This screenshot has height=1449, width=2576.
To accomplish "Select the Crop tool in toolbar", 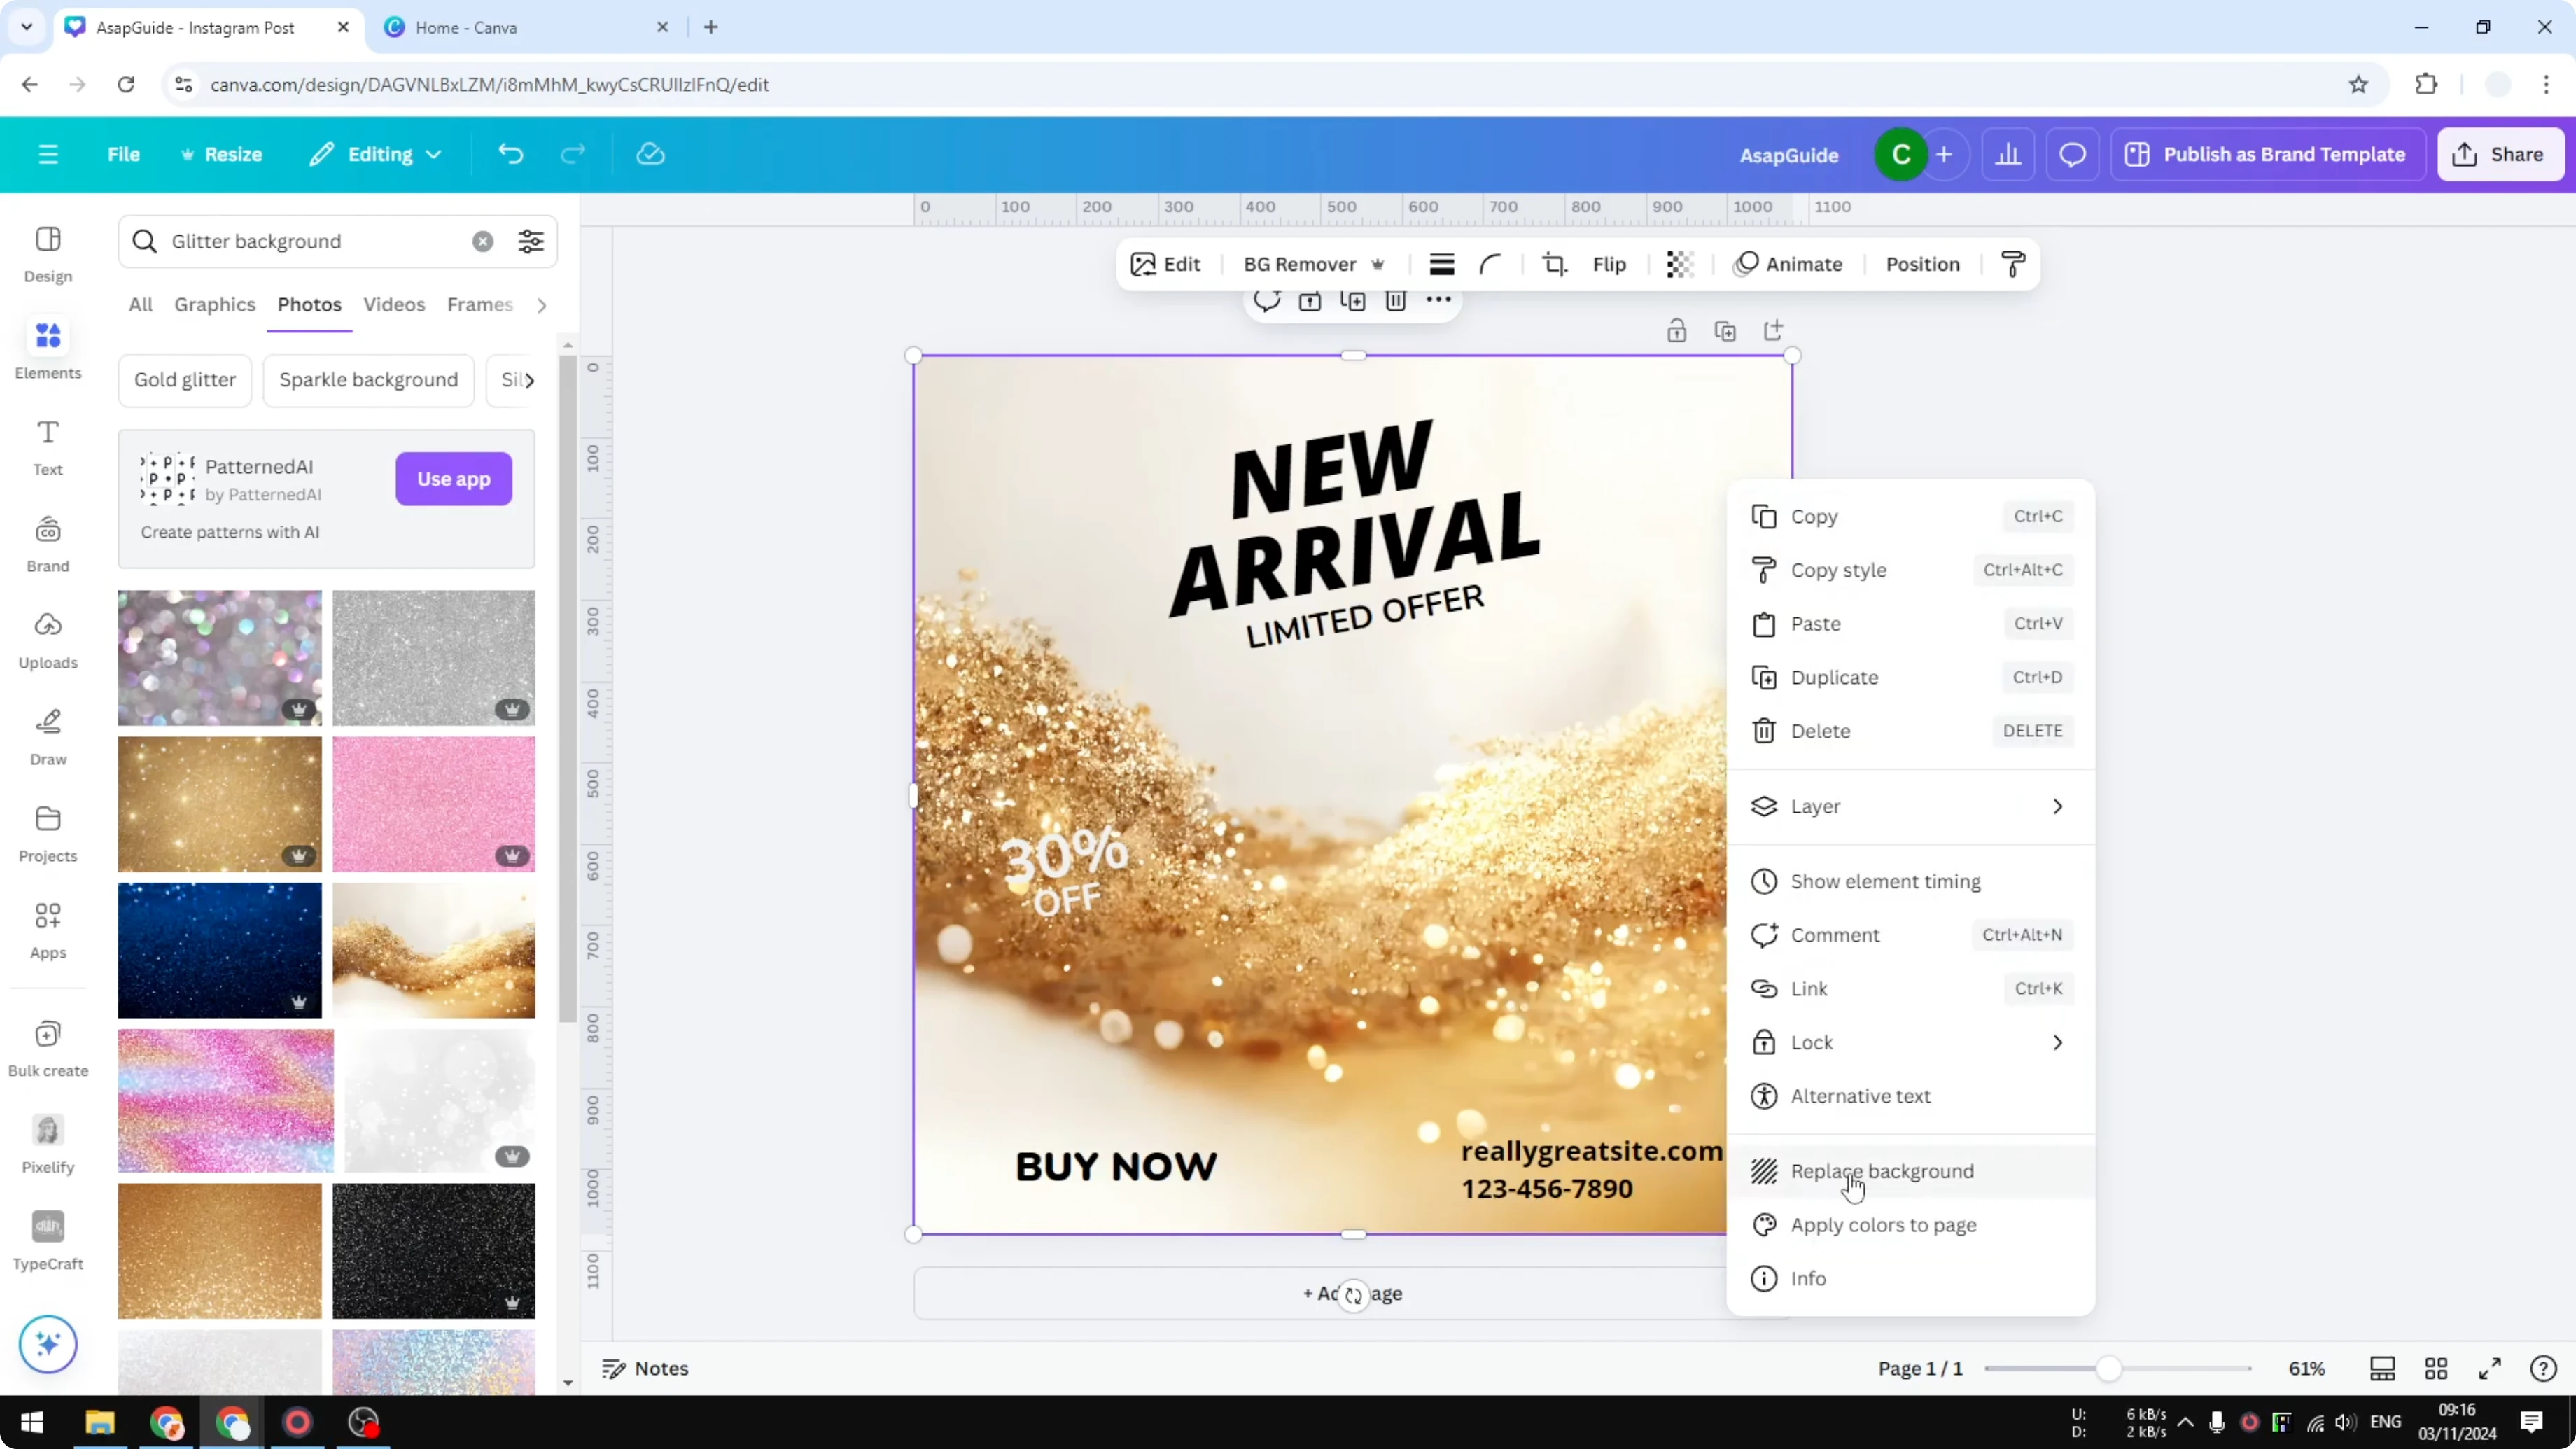I will point(1555,264).
